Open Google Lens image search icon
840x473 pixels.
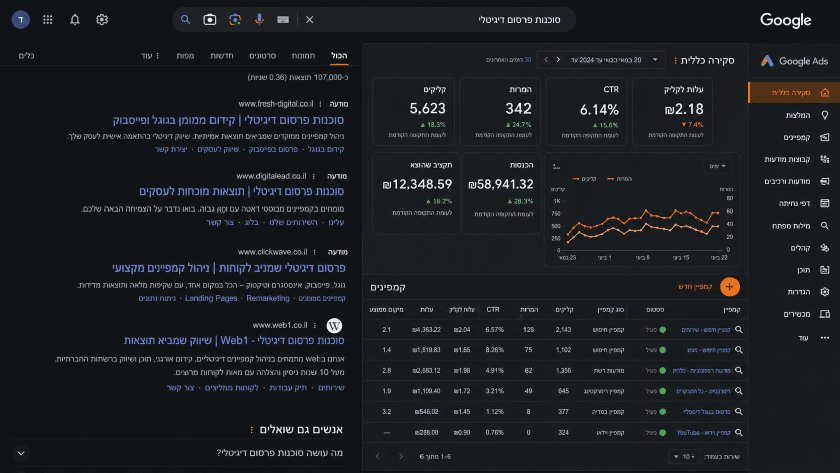pyautogui.click(x=235, y=19)
